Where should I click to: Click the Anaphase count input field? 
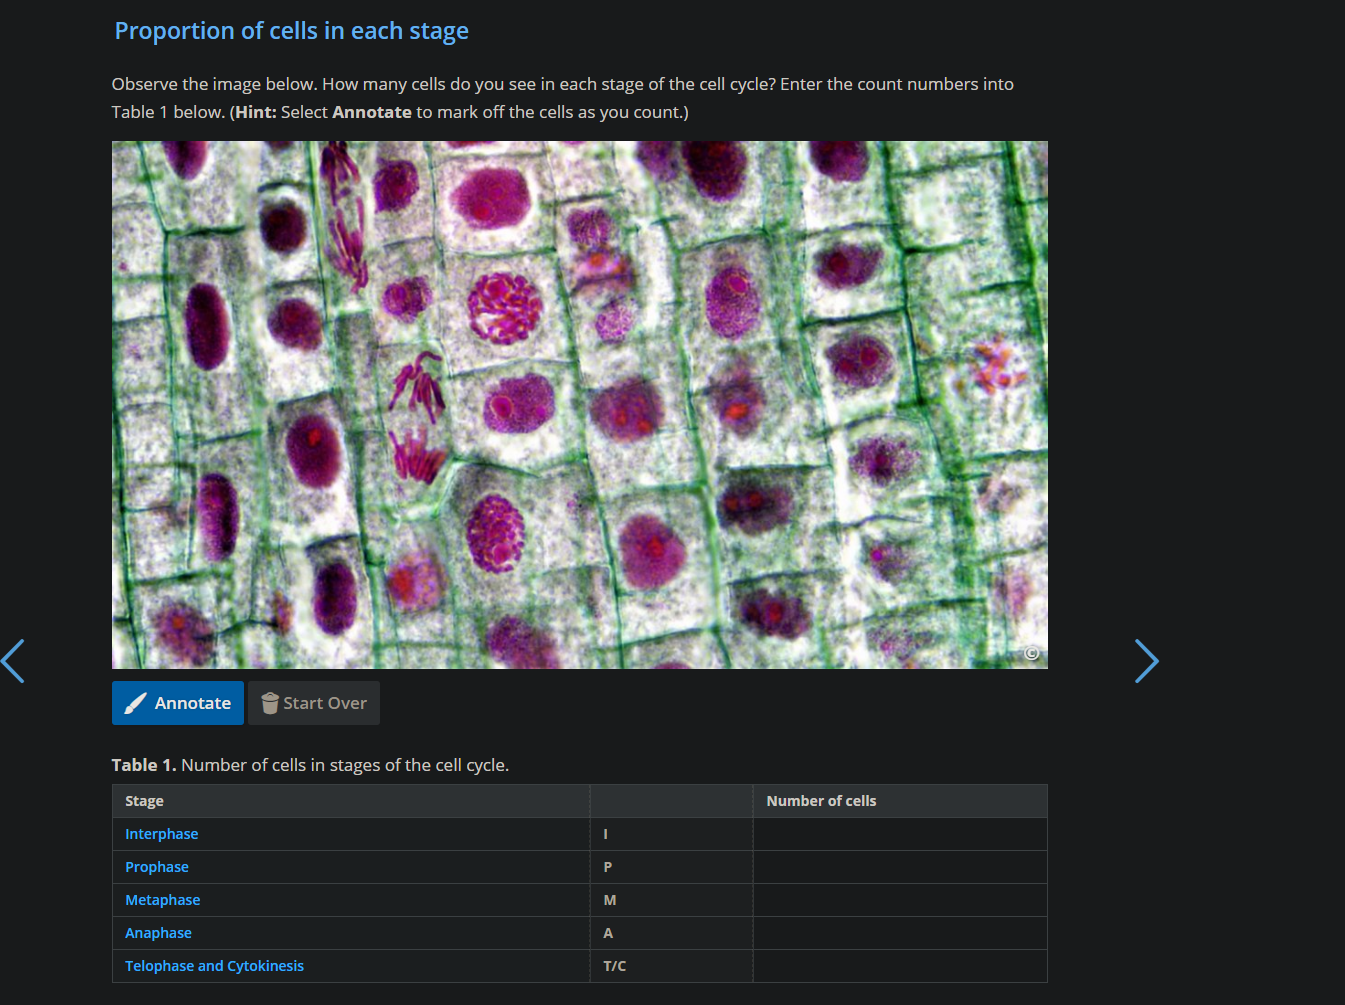[x=898, y=932]
